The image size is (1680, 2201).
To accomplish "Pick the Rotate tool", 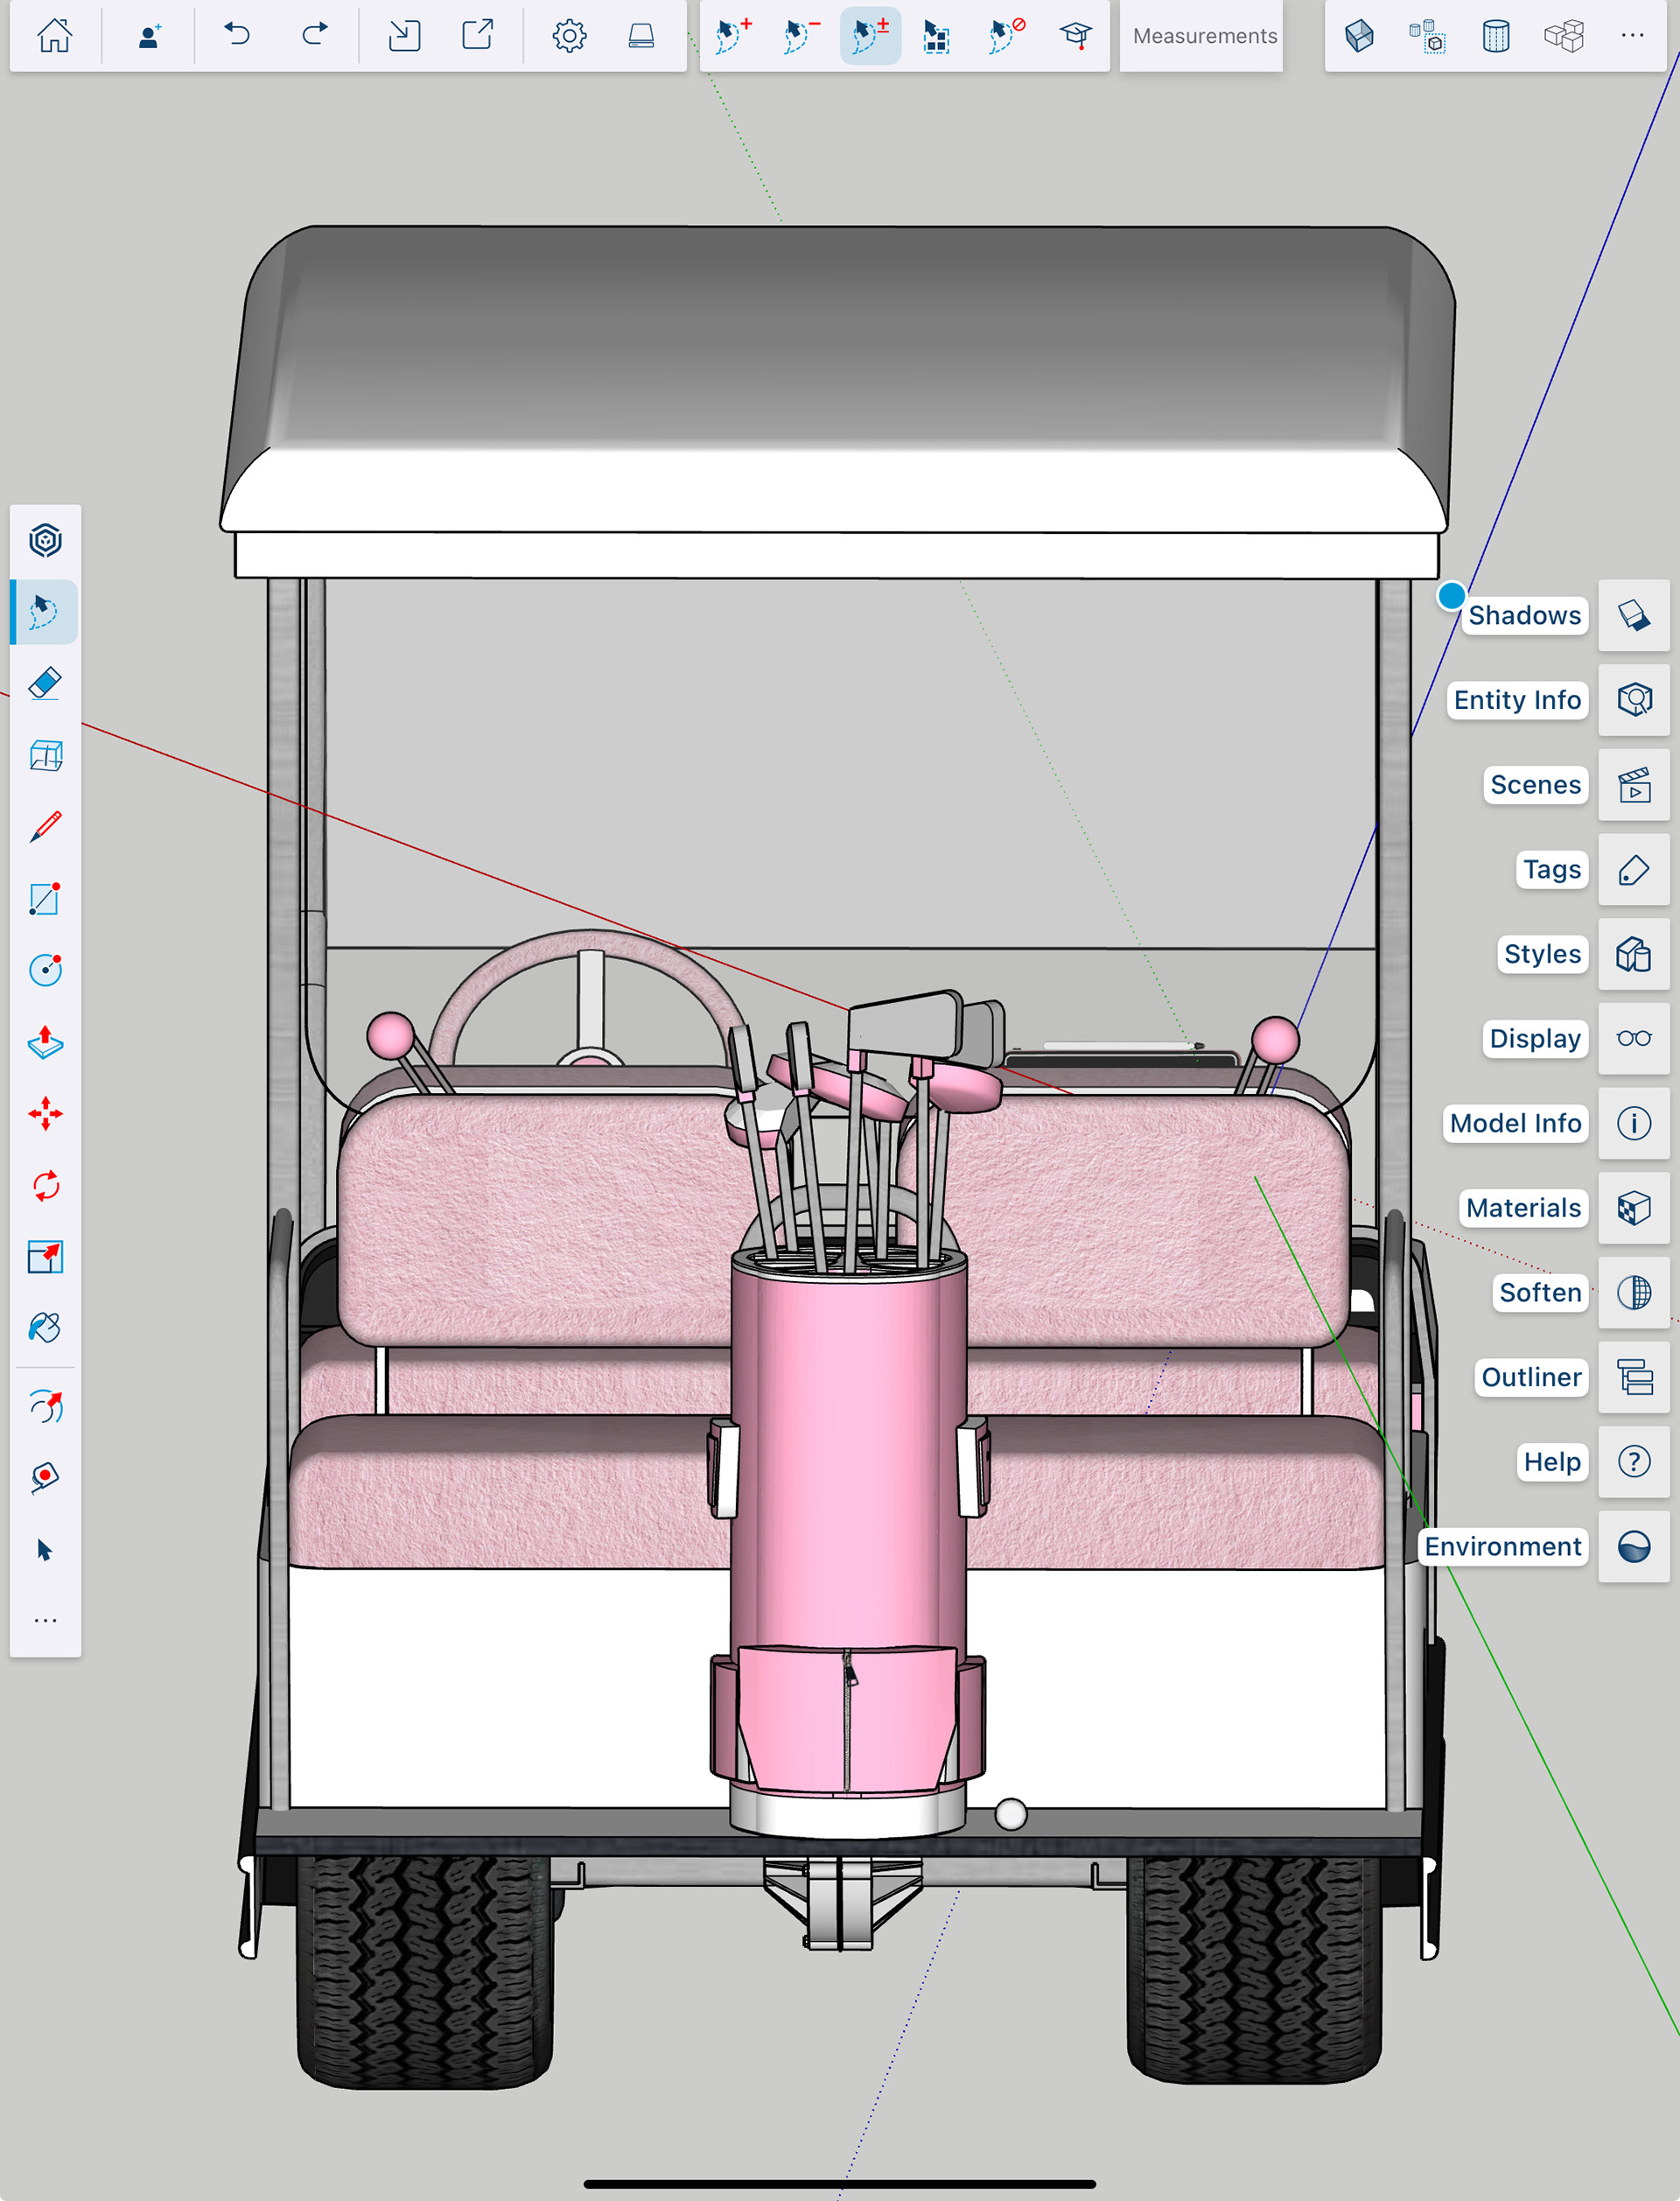I will click(45, 1186).
